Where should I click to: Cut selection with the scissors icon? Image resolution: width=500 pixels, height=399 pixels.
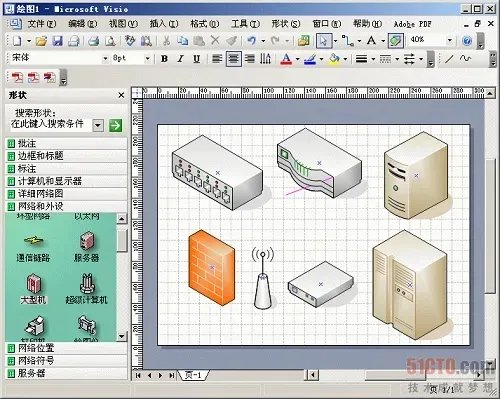tap(166, 41)
